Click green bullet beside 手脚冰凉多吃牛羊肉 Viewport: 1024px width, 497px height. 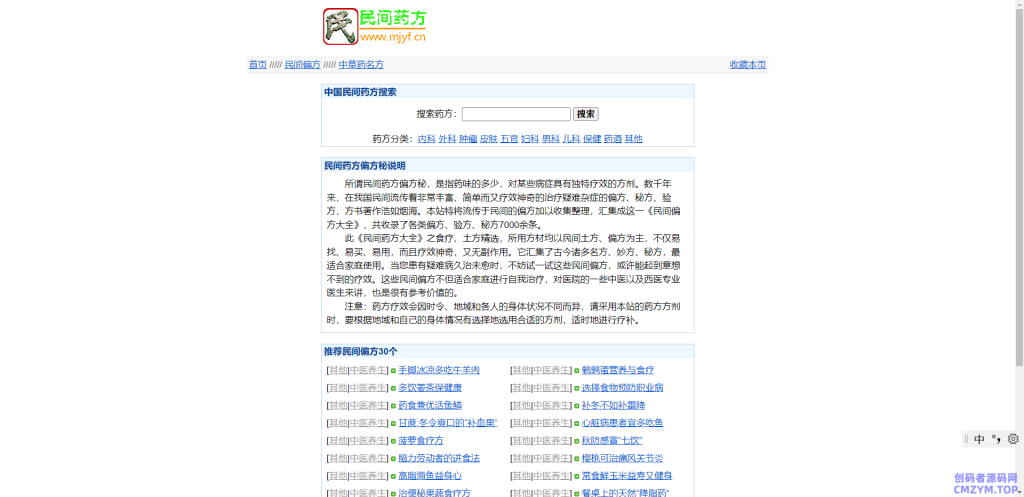click(x=393, y=370)
